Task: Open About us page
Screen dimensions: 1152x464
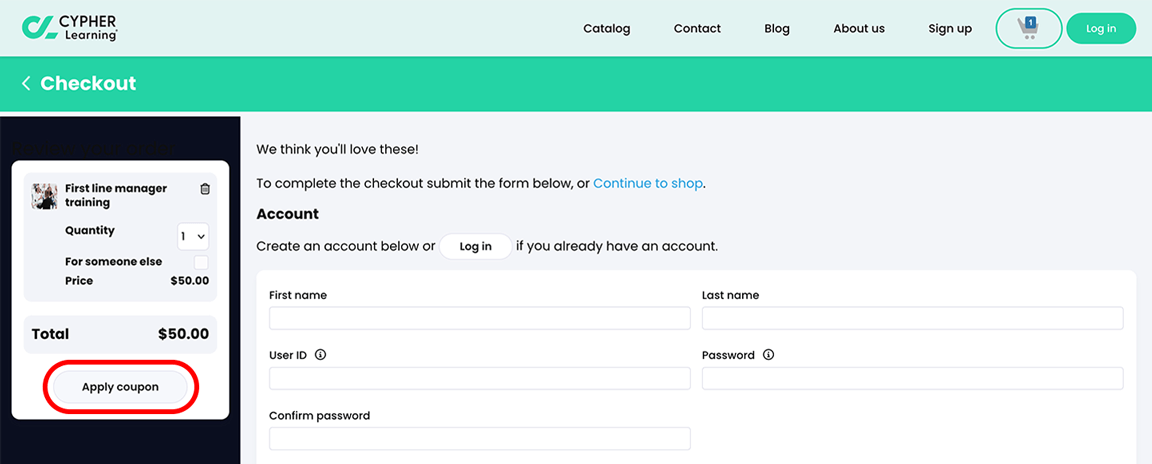Action: (x=859, y=29)
